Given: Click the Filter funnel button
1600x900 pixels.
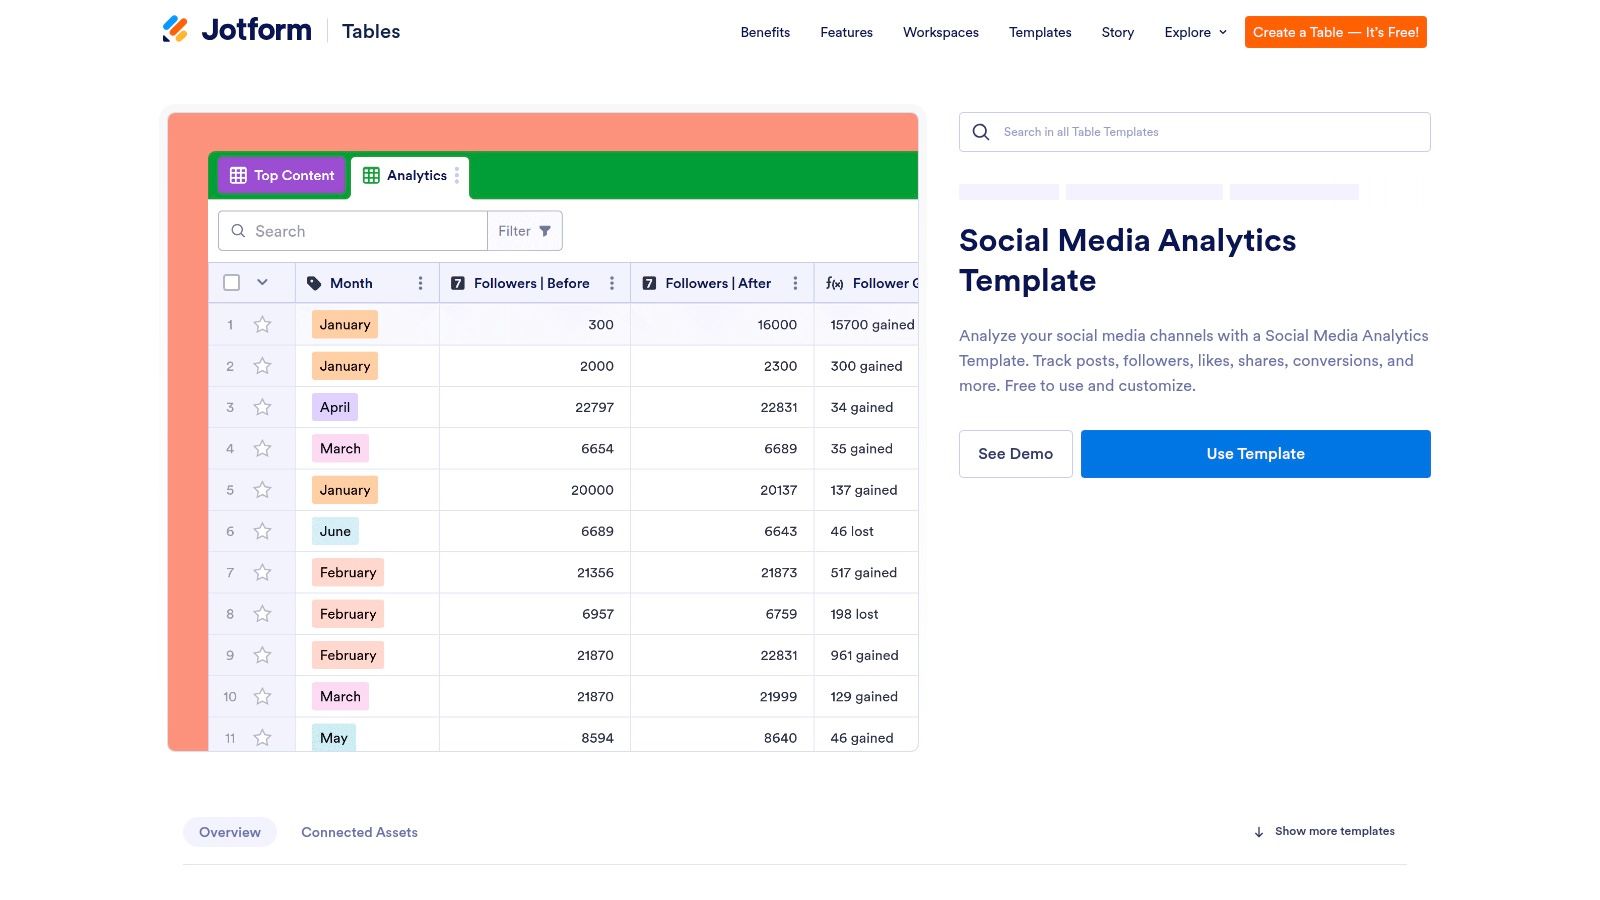Looking at the screenshot, I should [525, 231].
